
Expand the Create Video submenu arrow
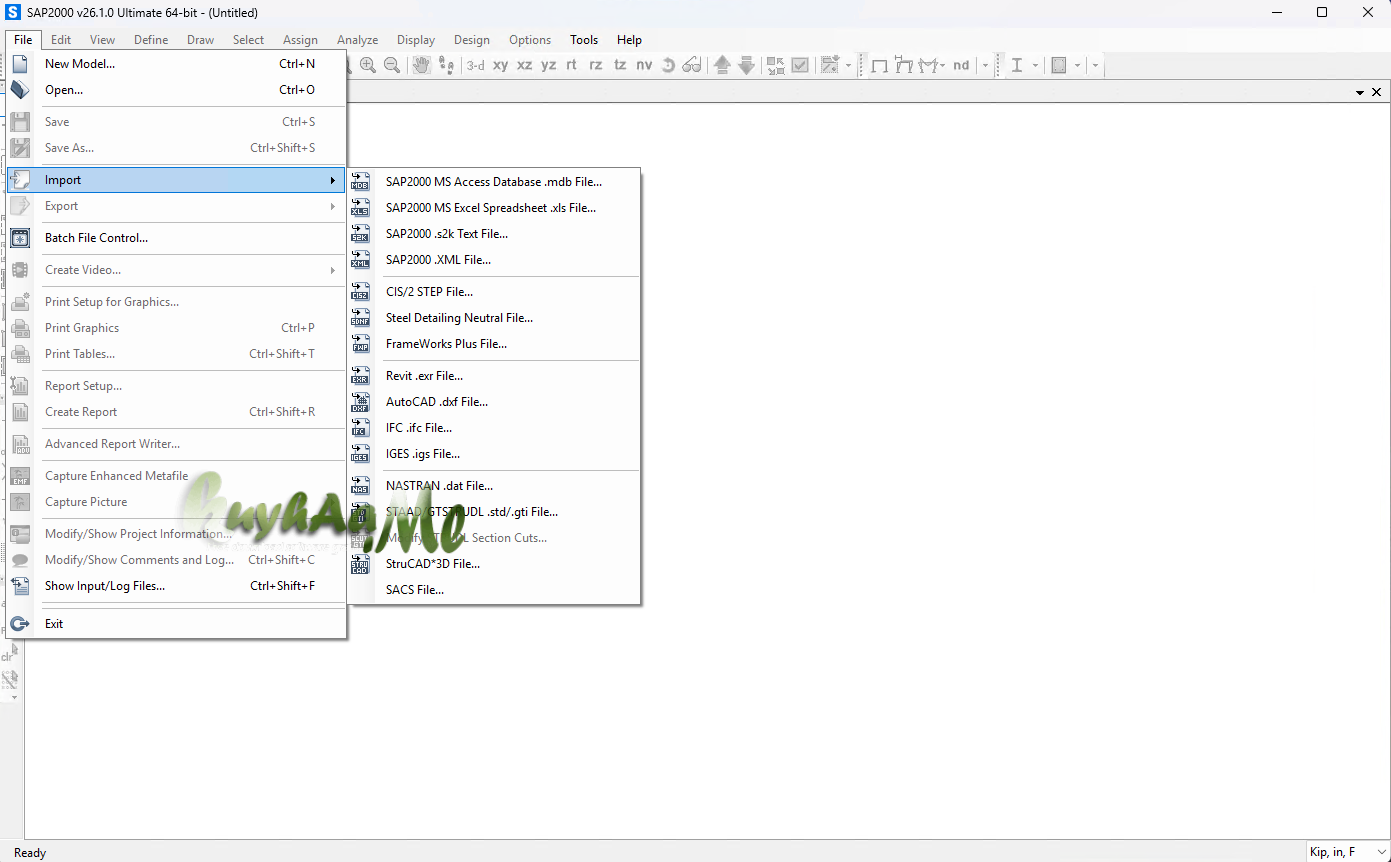[333, 270]
